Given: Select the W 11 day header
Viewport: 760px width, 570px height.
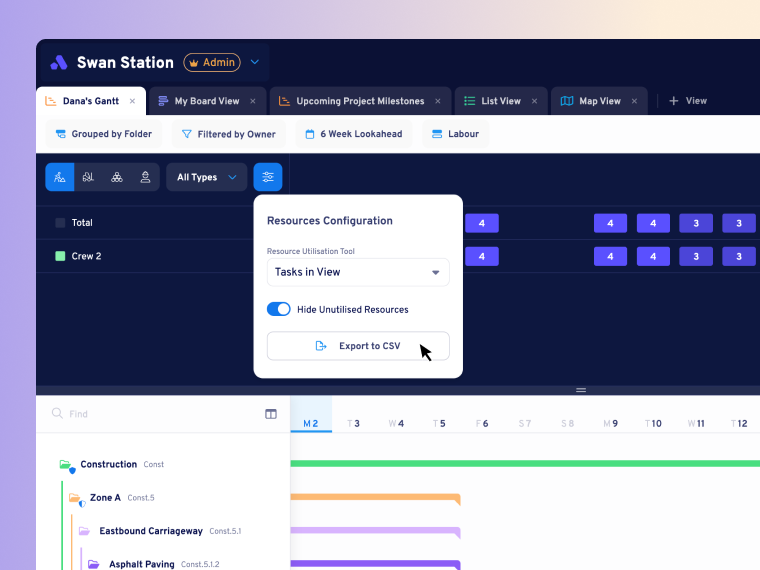Looking at the screenshot, I should [696, 423].
